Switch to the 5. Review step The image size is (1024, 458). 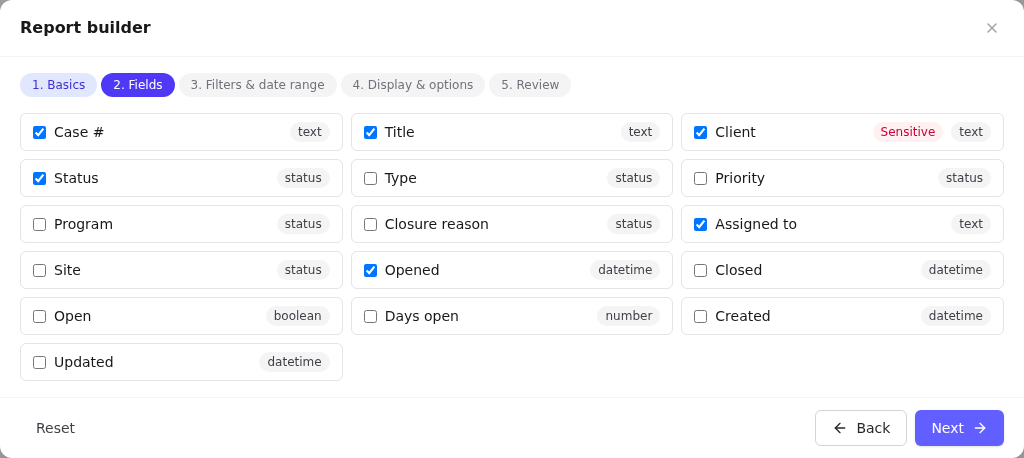click(530, 85)
